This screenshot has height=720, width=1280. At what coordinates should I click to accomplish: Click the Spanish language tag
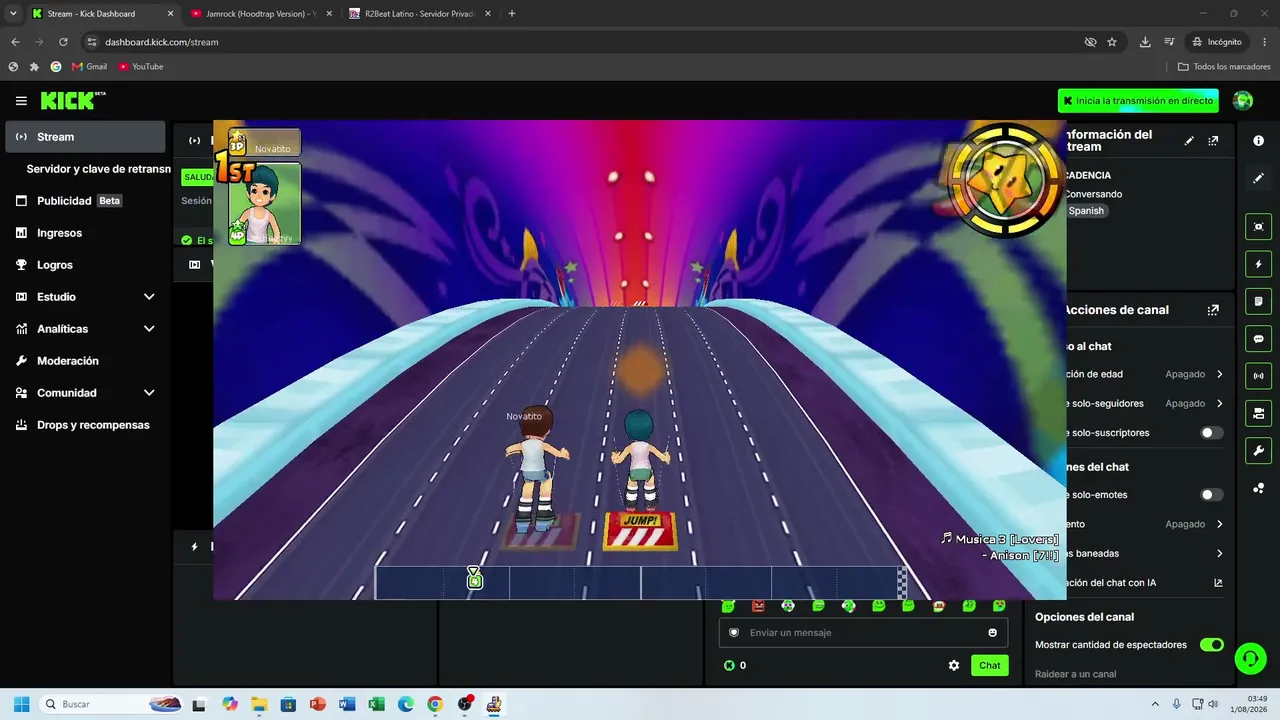pos(1086,211)
